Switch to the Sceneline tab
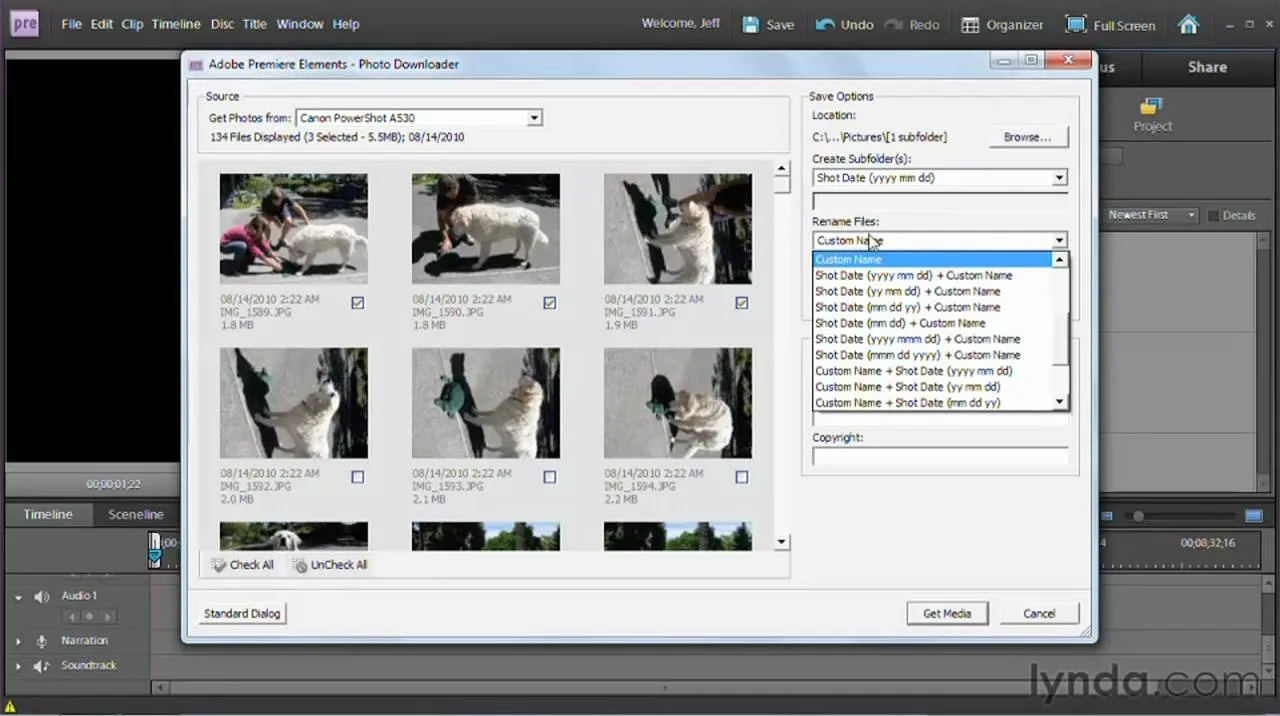The width and height of the screenshot is (1280, 716). click(136, 514)
